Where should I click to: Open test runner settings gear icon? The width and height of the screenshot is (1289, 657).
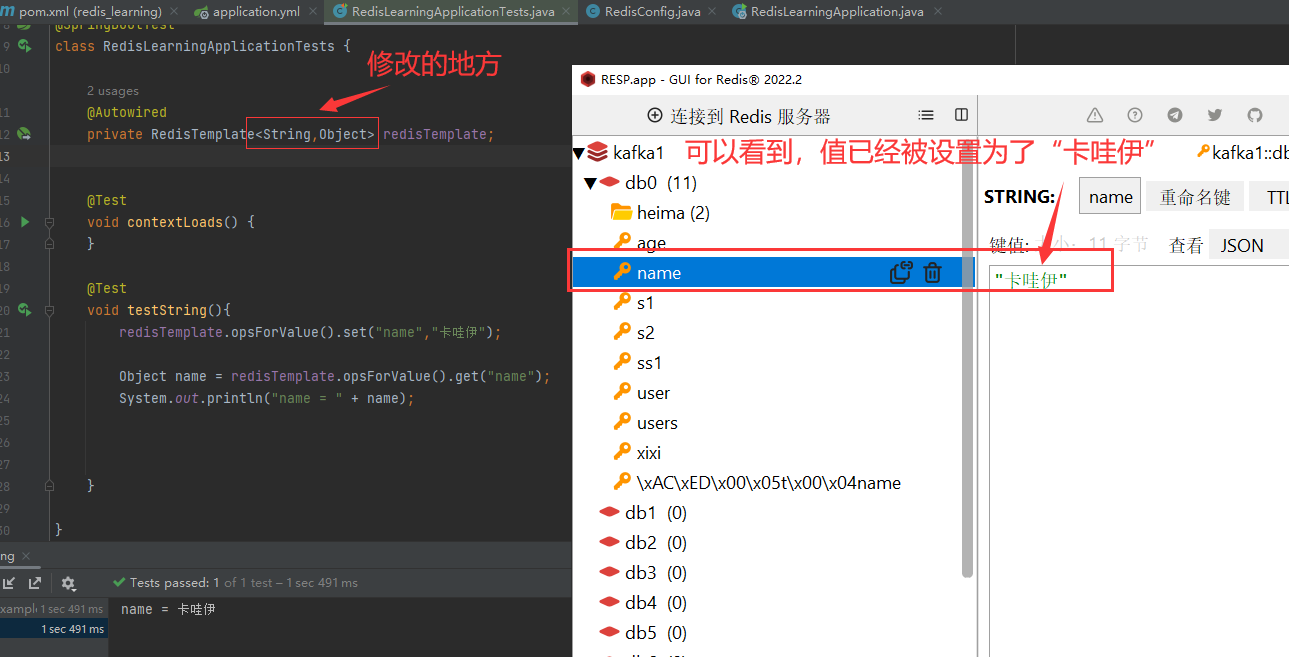click(x=68, y=583)
